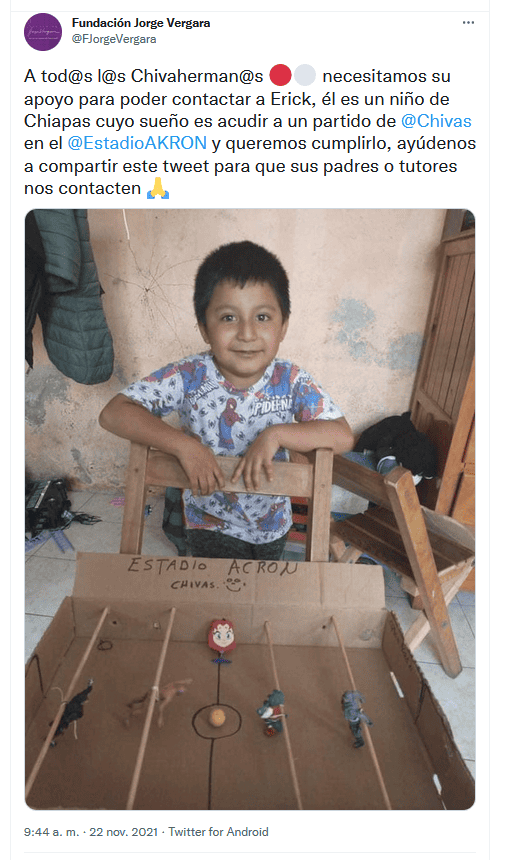This screenshot has width=505, height=860.
Task: Open the @Chivas mention
Action: (x=436, y=121)
